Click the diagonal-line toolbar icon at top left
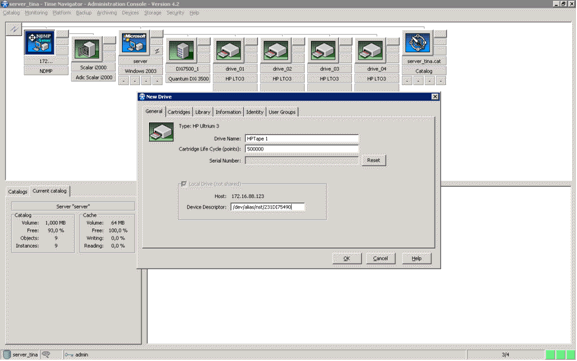The height and width of the screenshot is (361, 577). [14, 29]
